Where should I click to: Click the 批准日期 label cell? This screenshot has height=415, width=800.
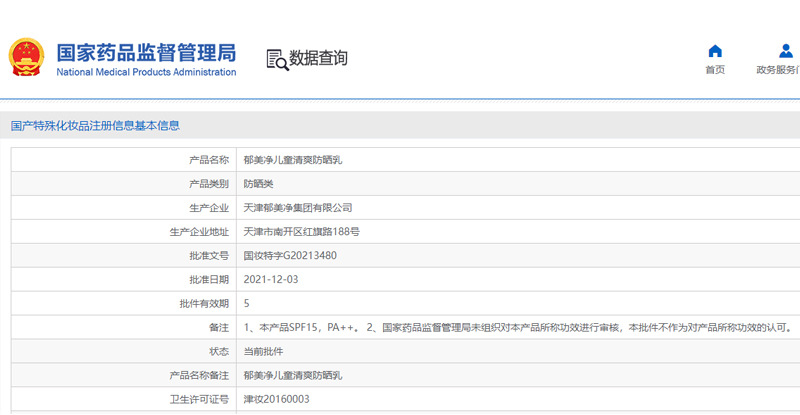124,280
